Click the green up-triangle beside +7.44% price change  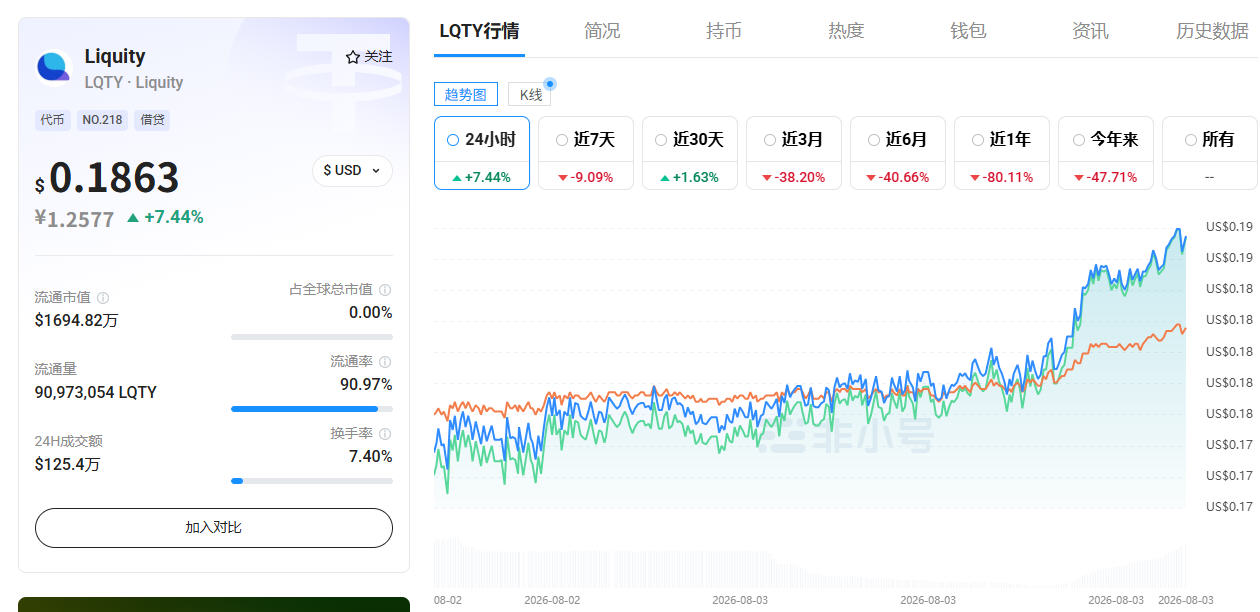133,217
